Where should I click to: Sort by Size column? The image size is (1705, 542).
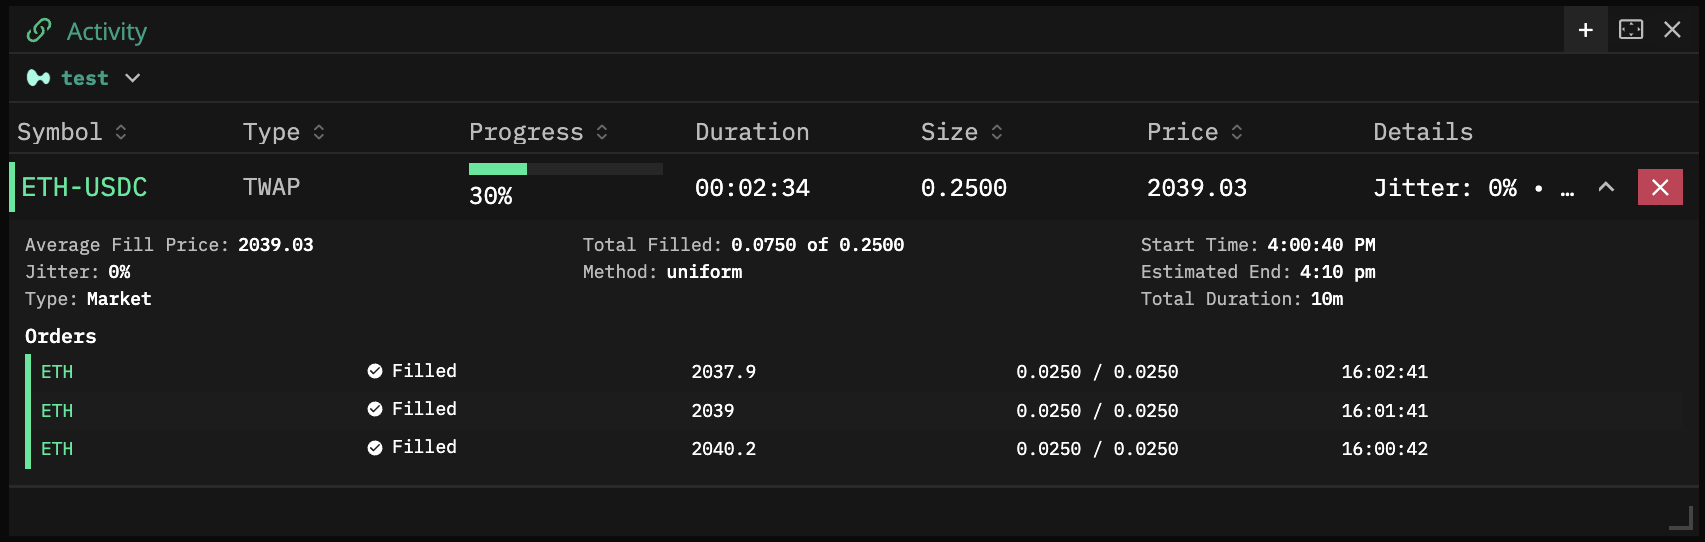(997, 132)
